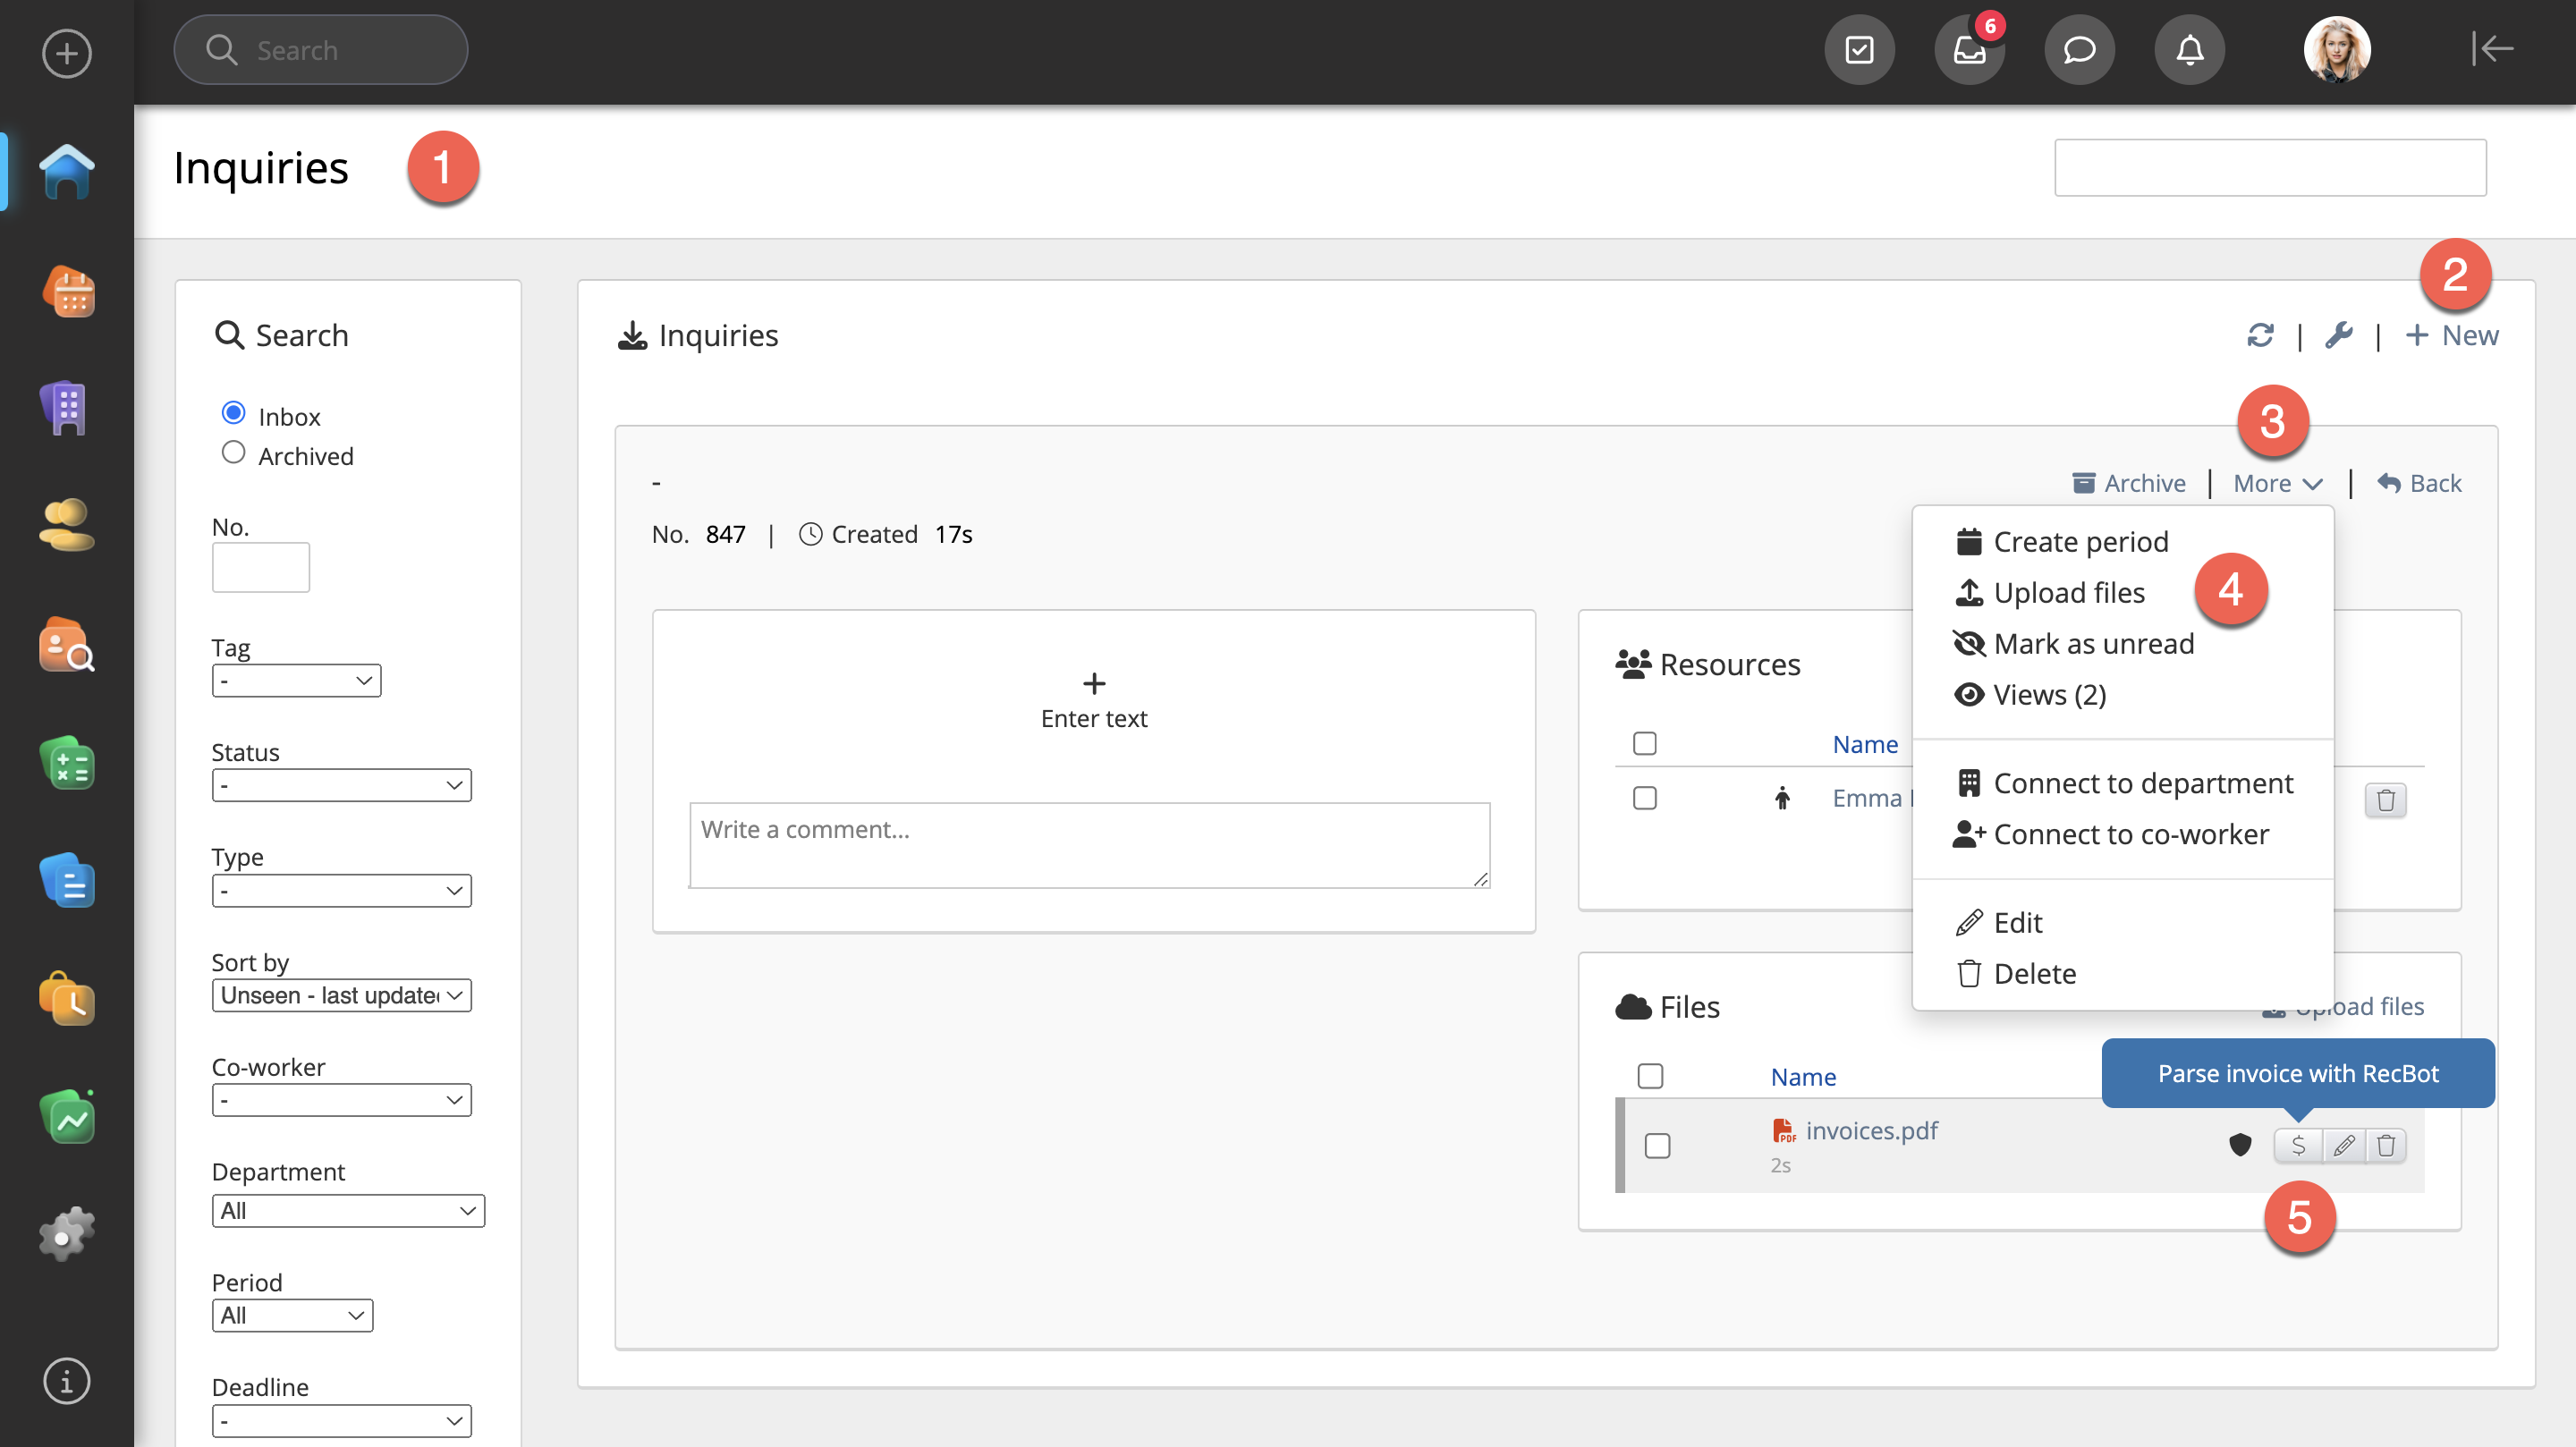The height and width of the screenshot is (1447, 2576).
Task: Click the dollar parse invoice icon
Action: point(2298,1145)
